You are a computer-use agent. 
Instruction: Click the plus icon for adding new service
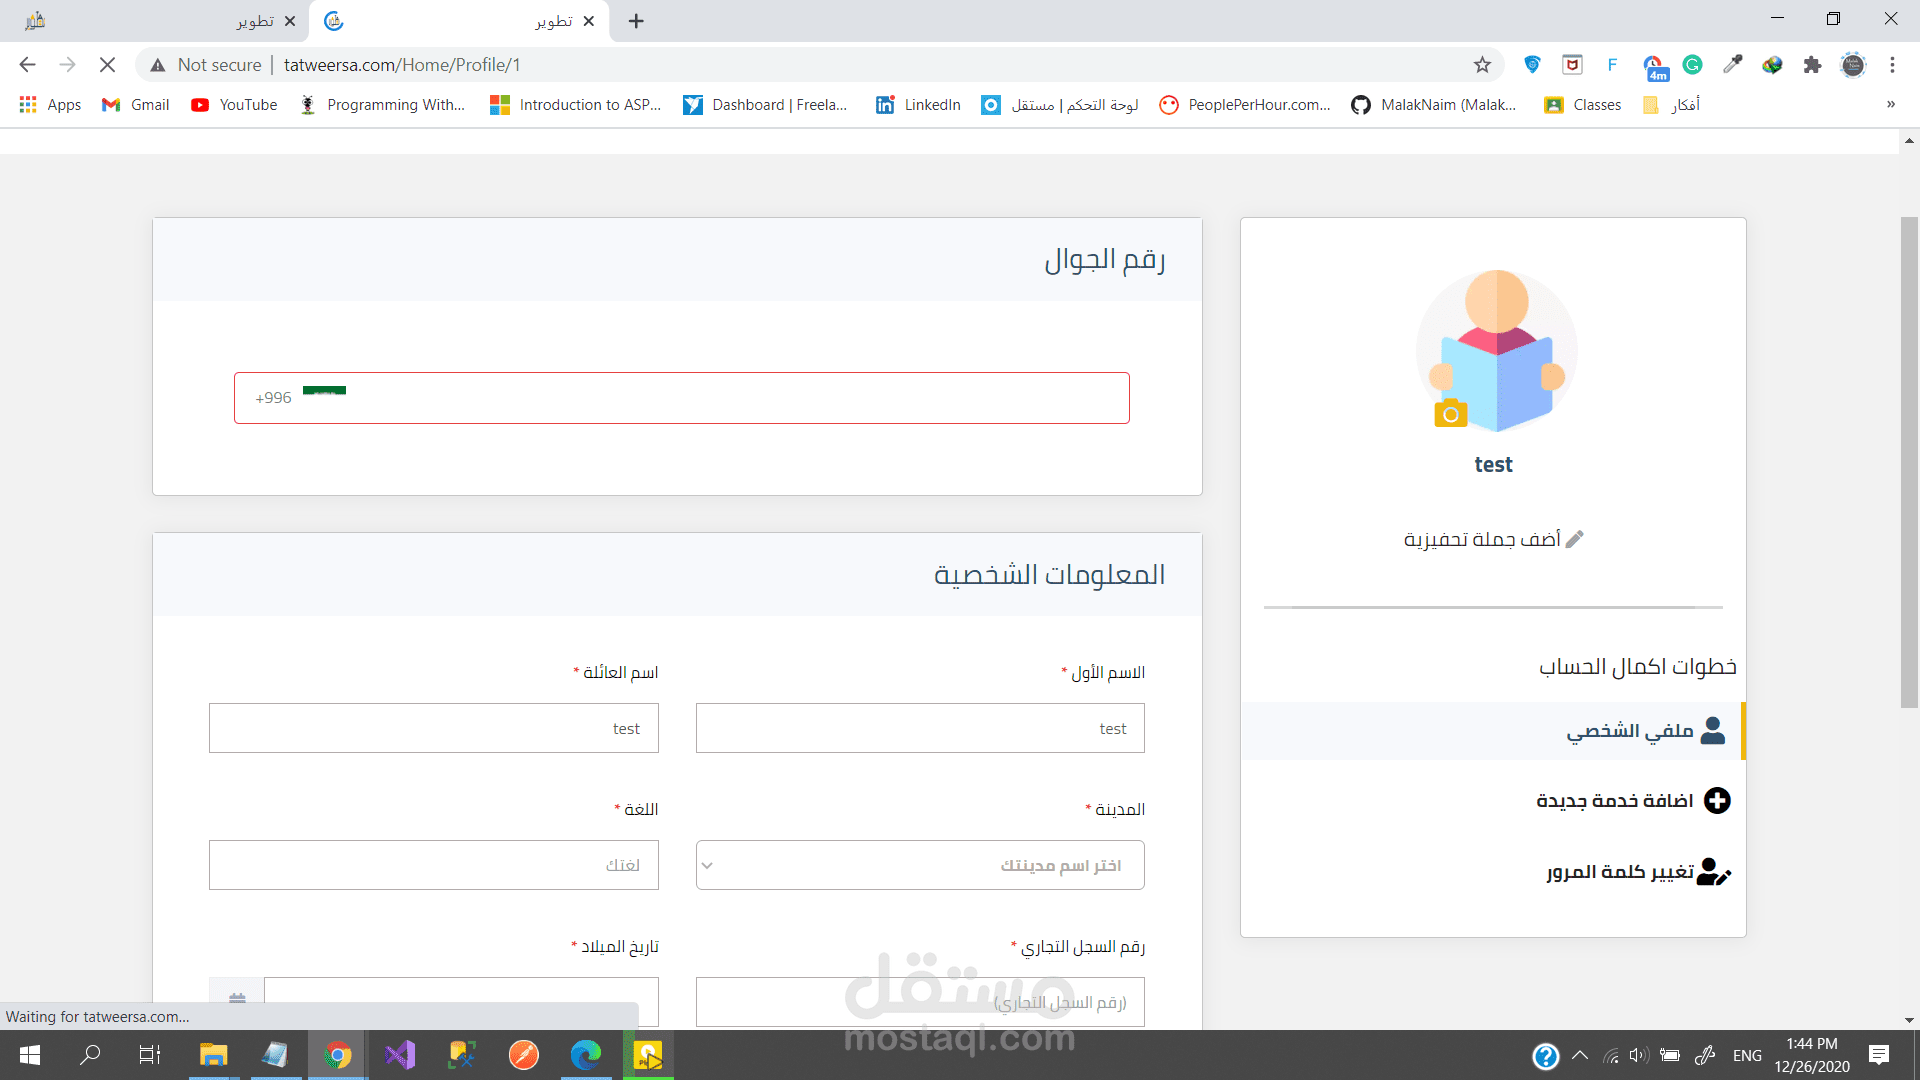(x=1717, y=801)
